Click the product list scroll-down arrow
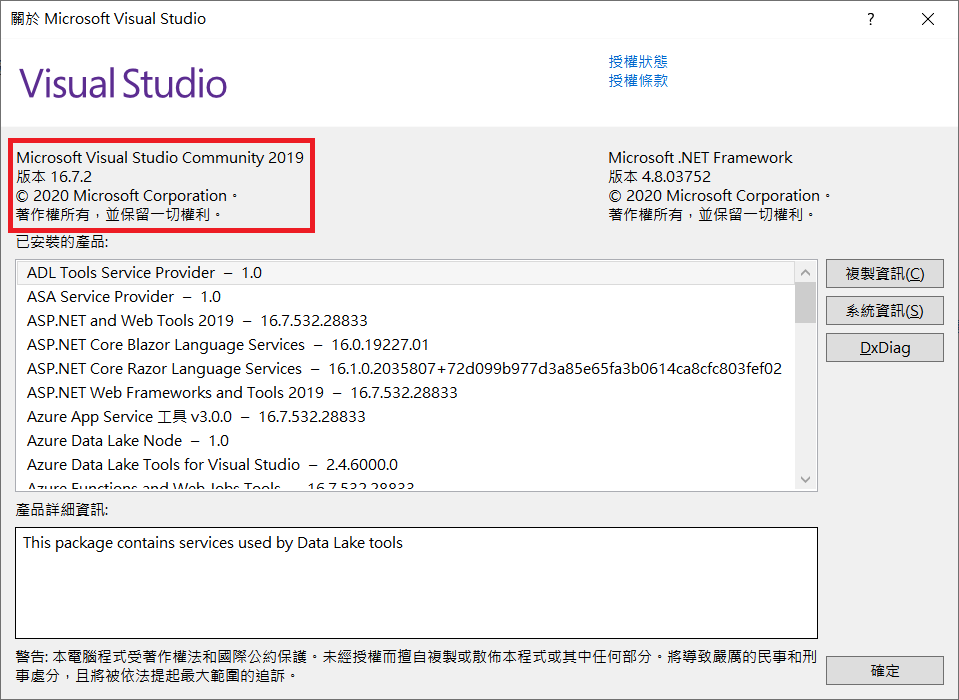 pos(805,480)
